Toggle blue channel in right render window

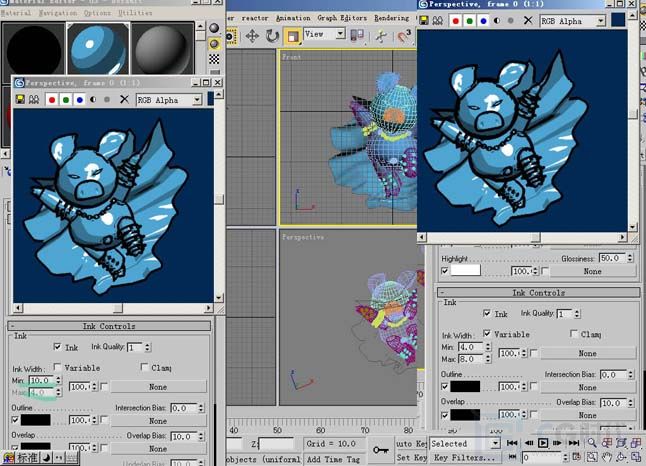point(484,21)
